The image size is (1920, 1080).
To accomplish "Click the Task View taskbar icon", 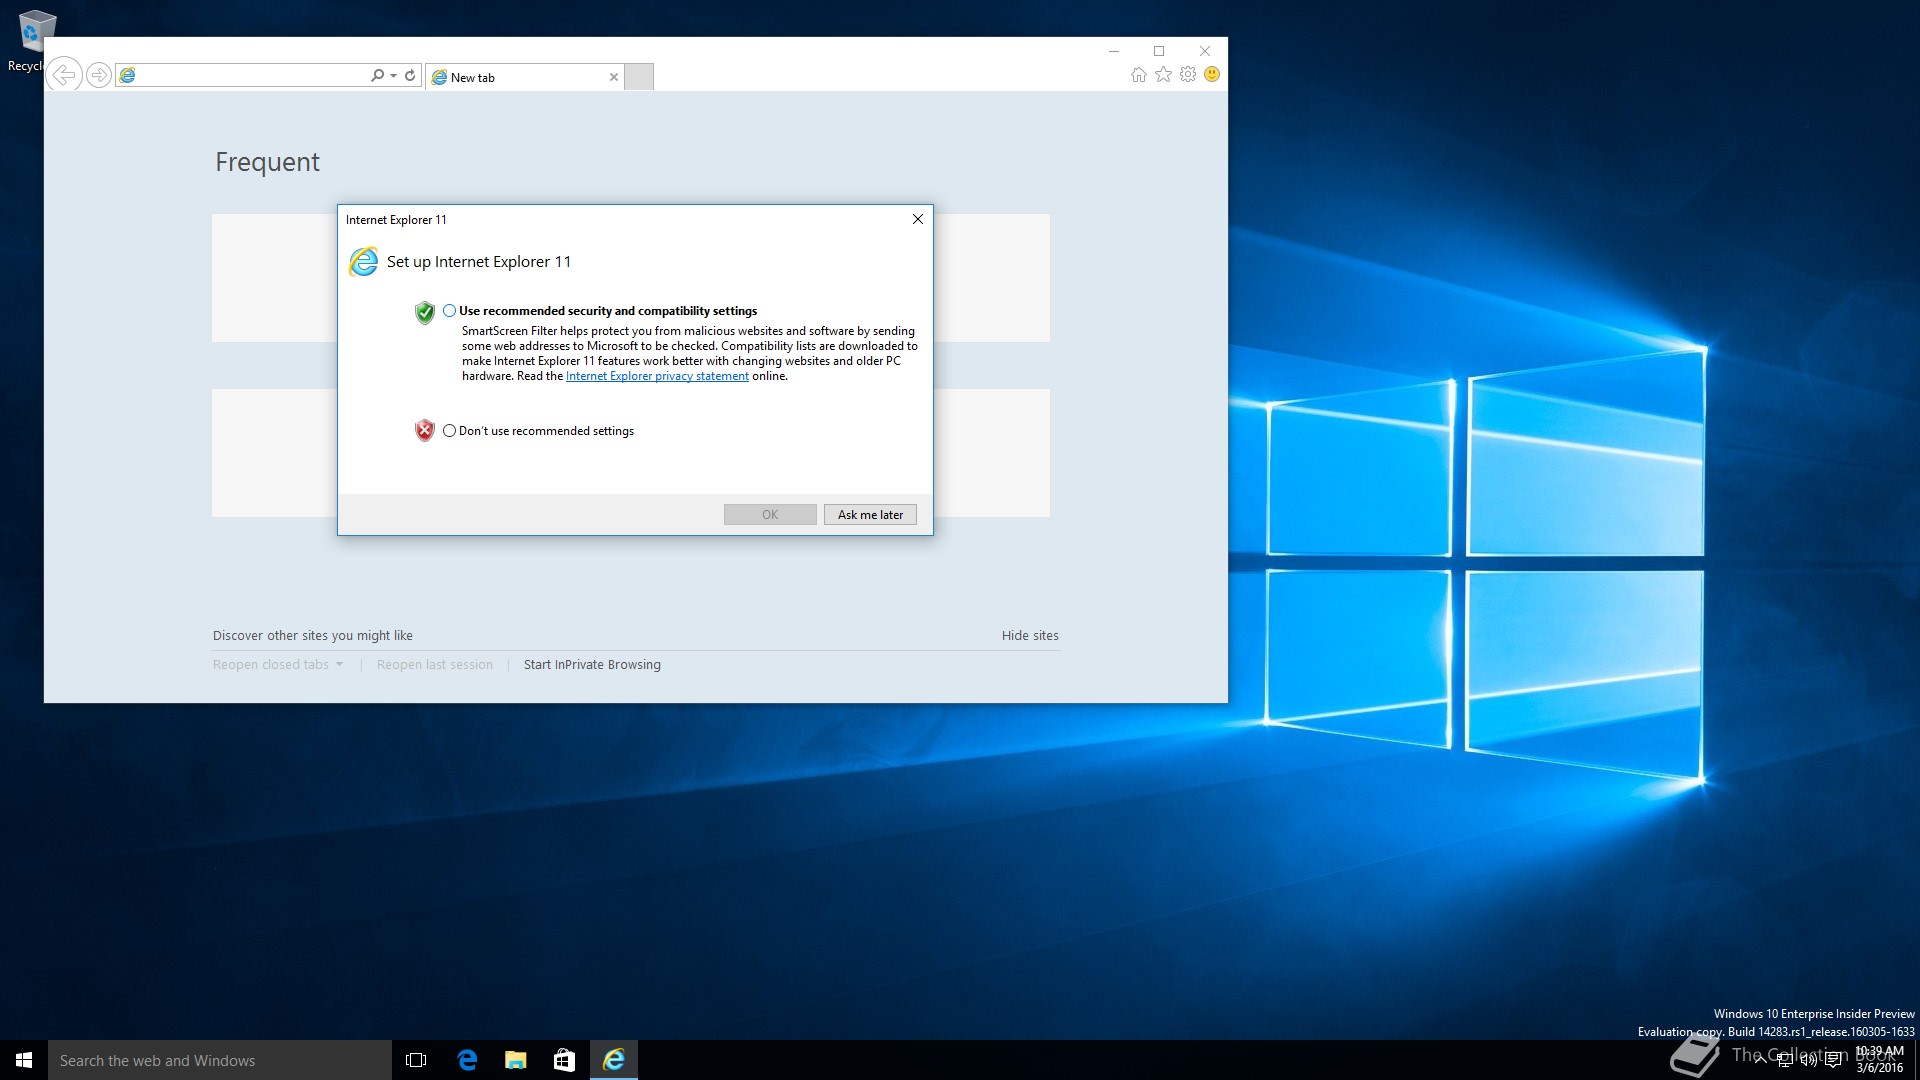I will (x=416, y=1060).
